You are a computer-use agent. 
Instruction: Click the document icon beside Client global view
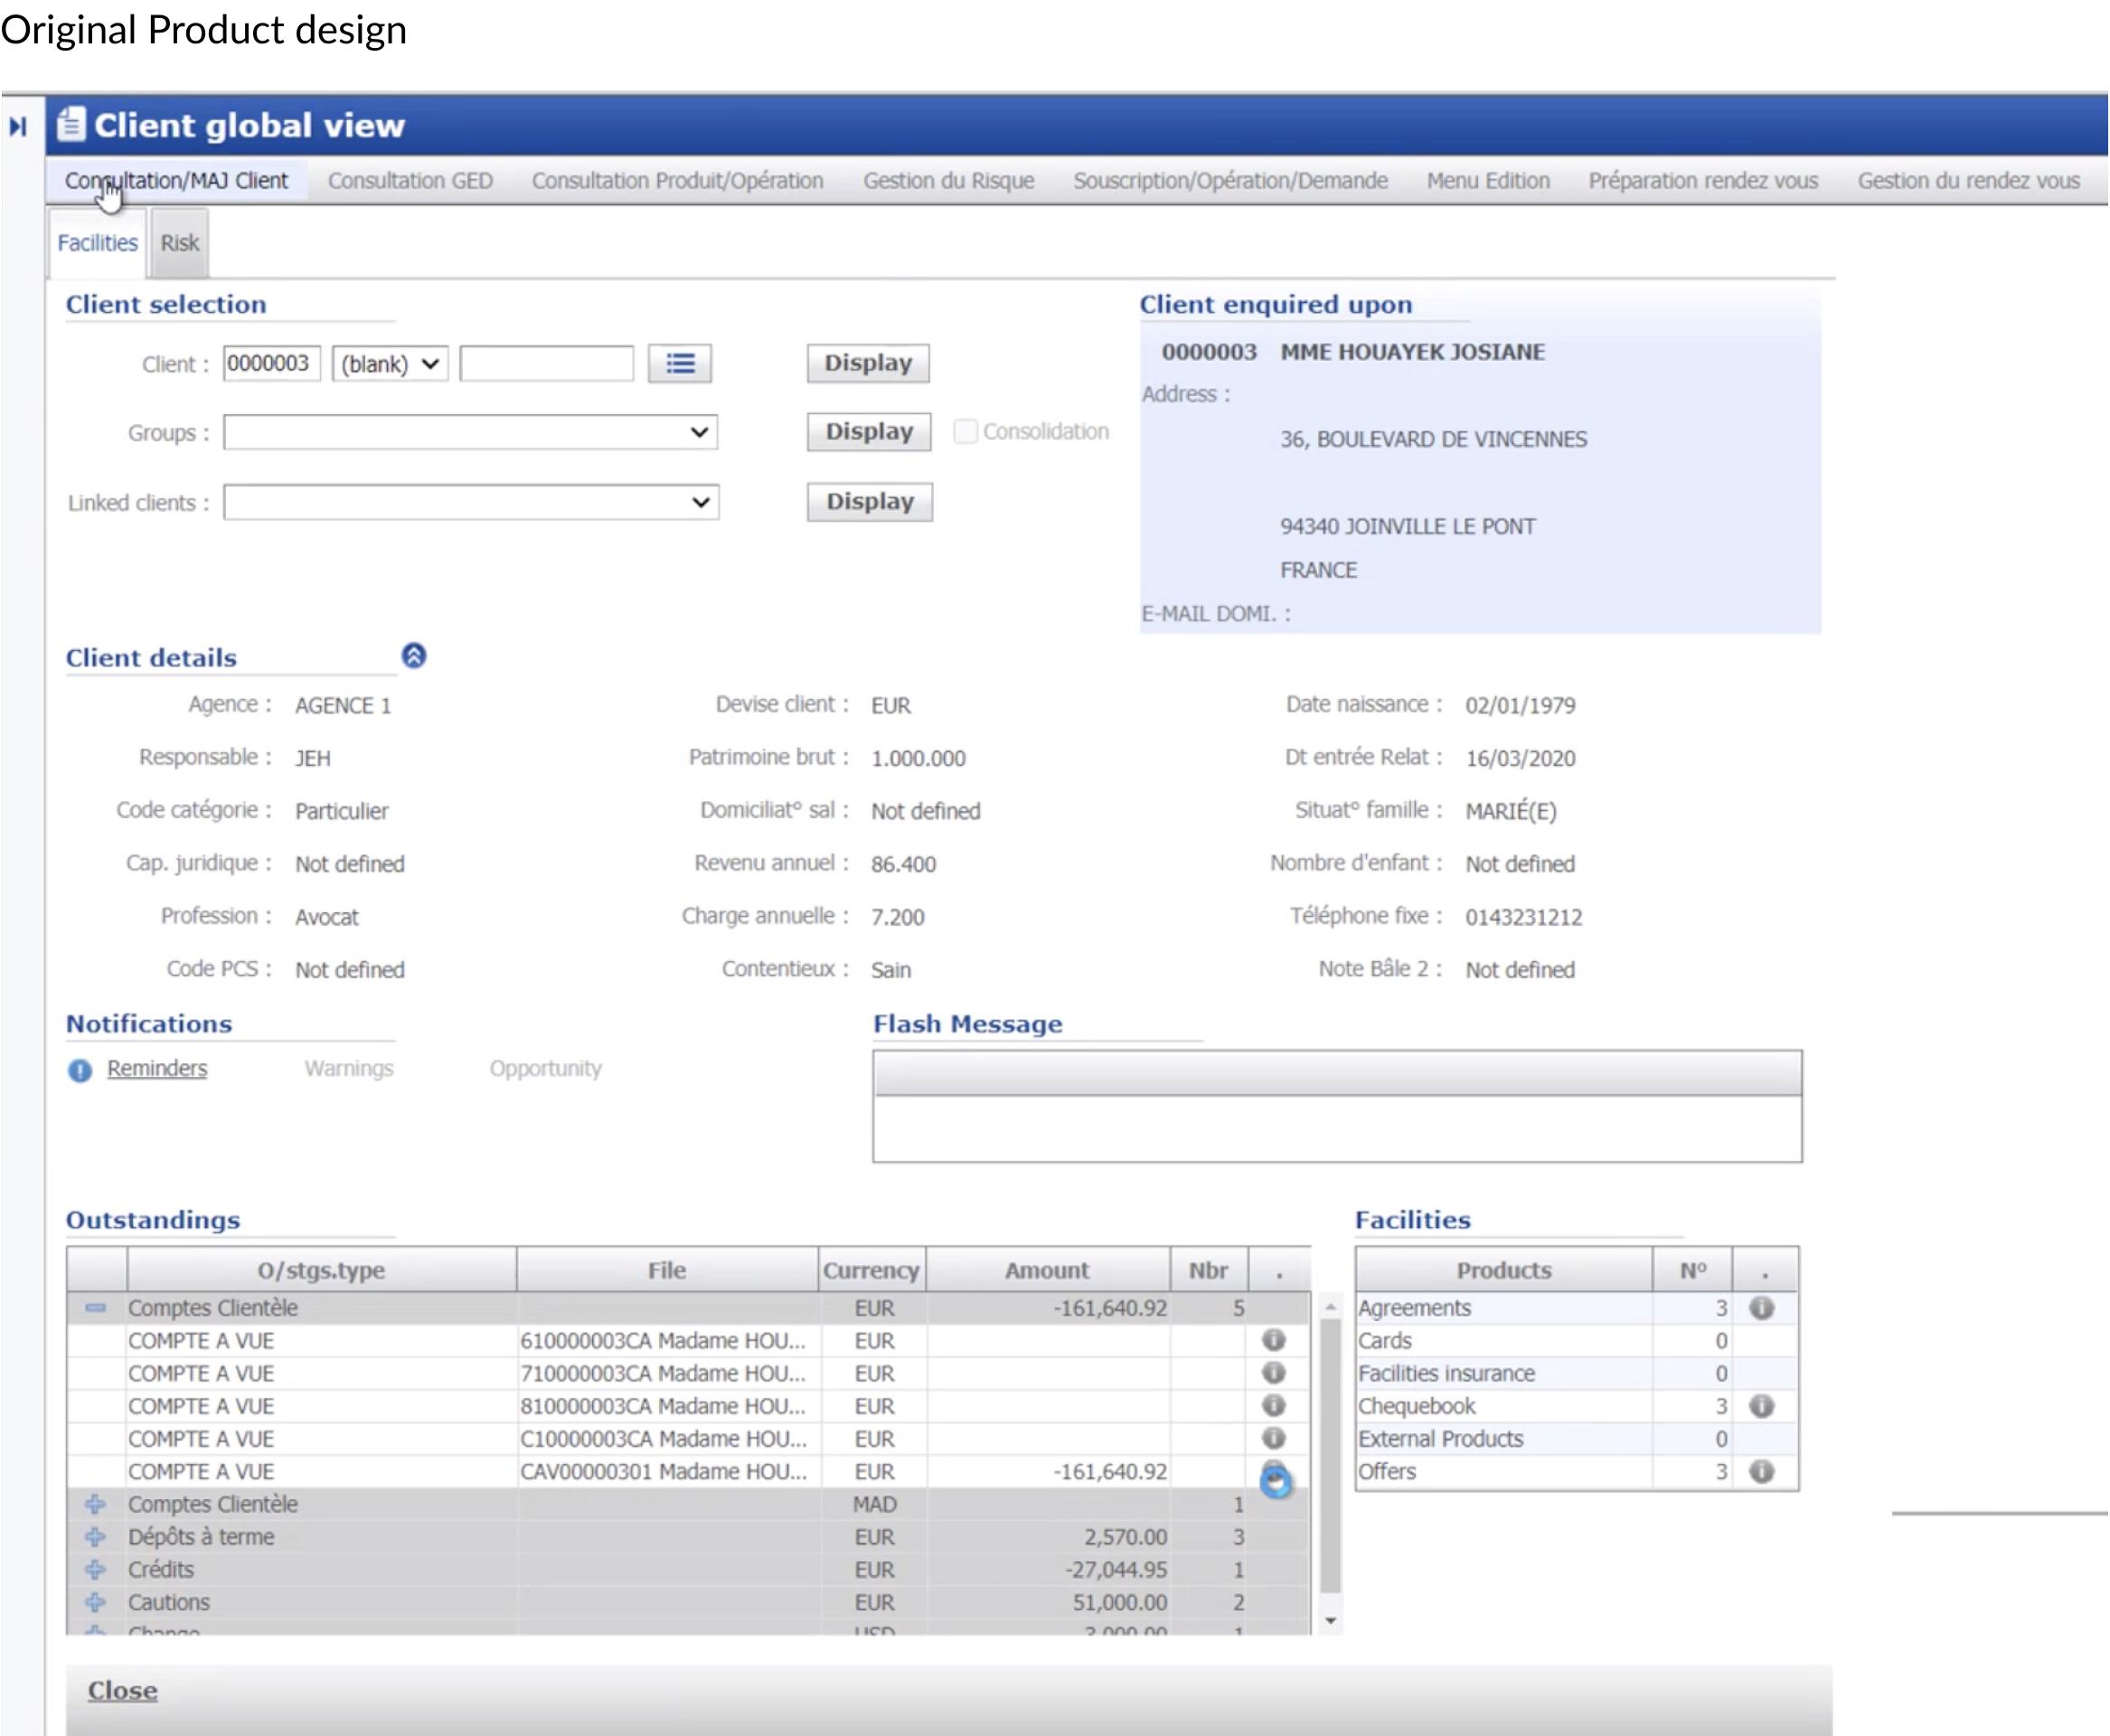[x=70, y=125]
